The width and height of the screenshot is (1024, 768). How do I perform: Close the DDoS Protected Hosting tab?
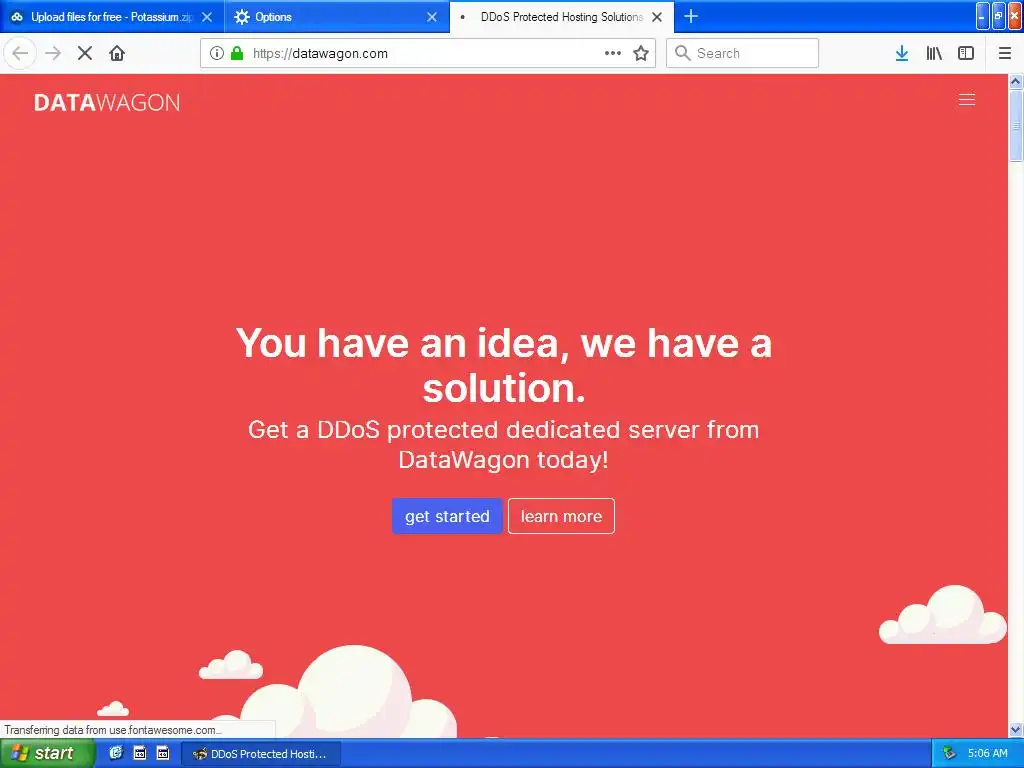click(x=657, y=17)
